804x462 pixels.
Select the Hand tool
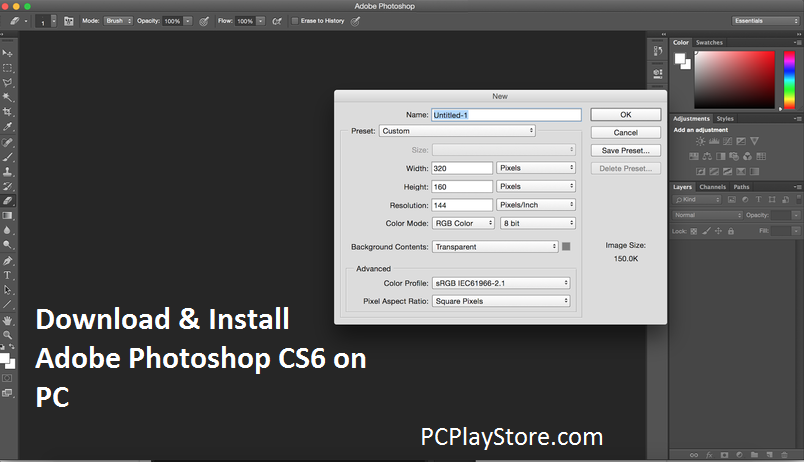(8, 320)
